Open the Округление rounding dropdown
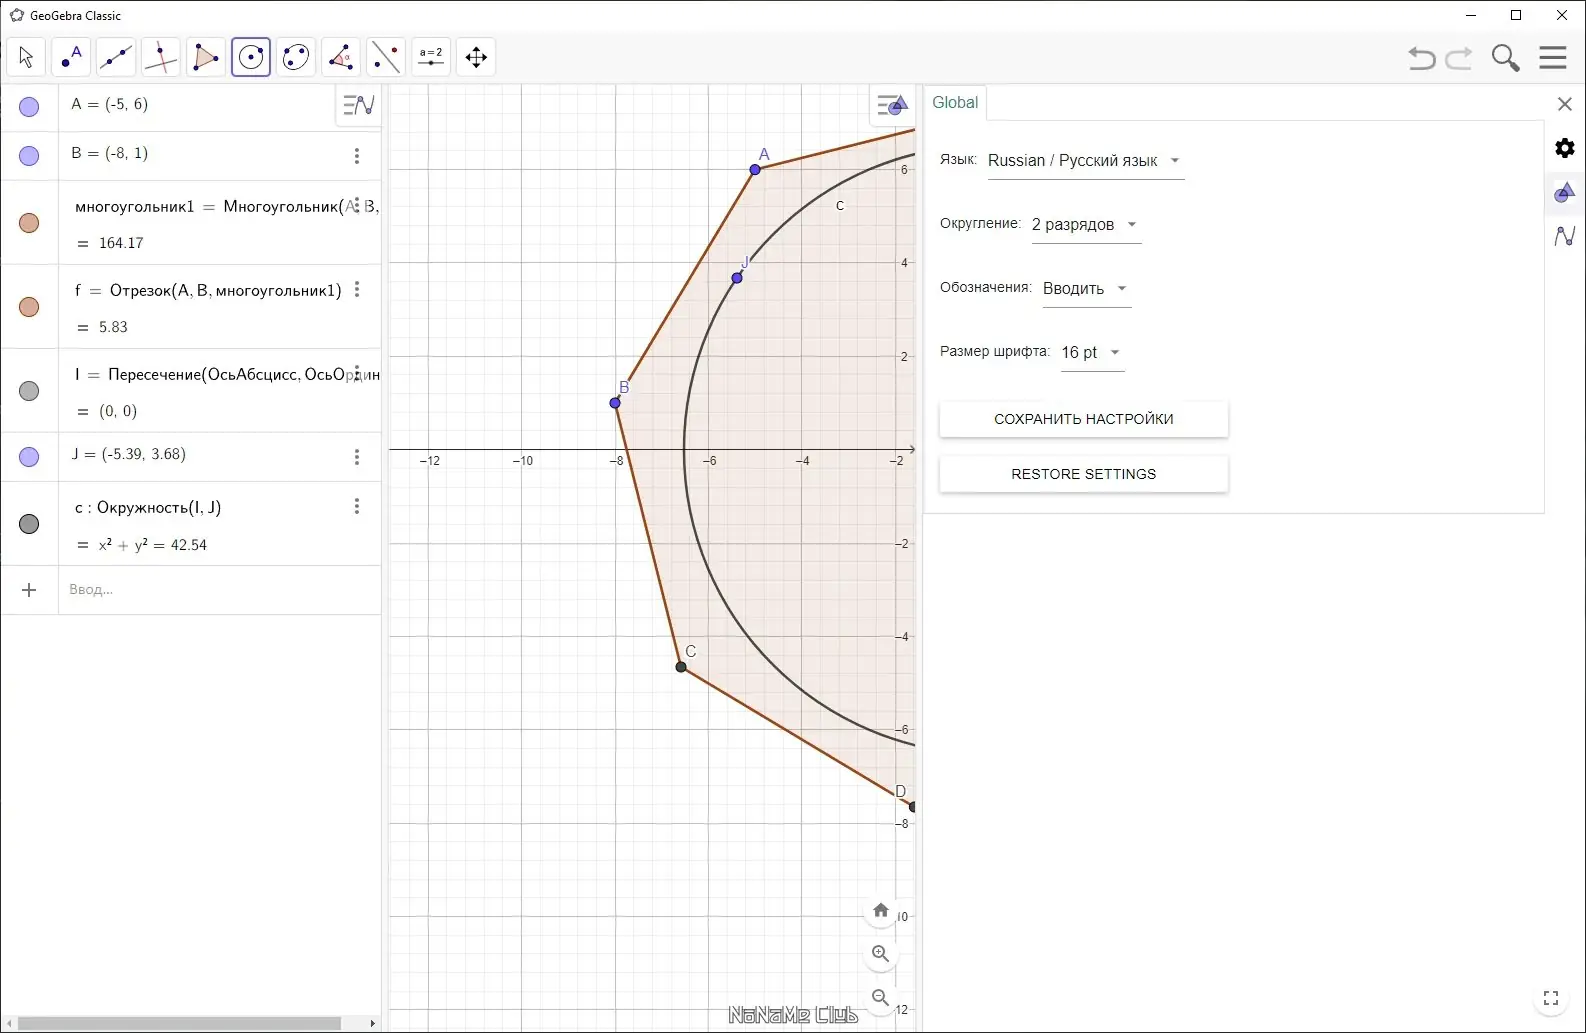The height and width of the screenshot is (1033, 1586). [1086, 225]
